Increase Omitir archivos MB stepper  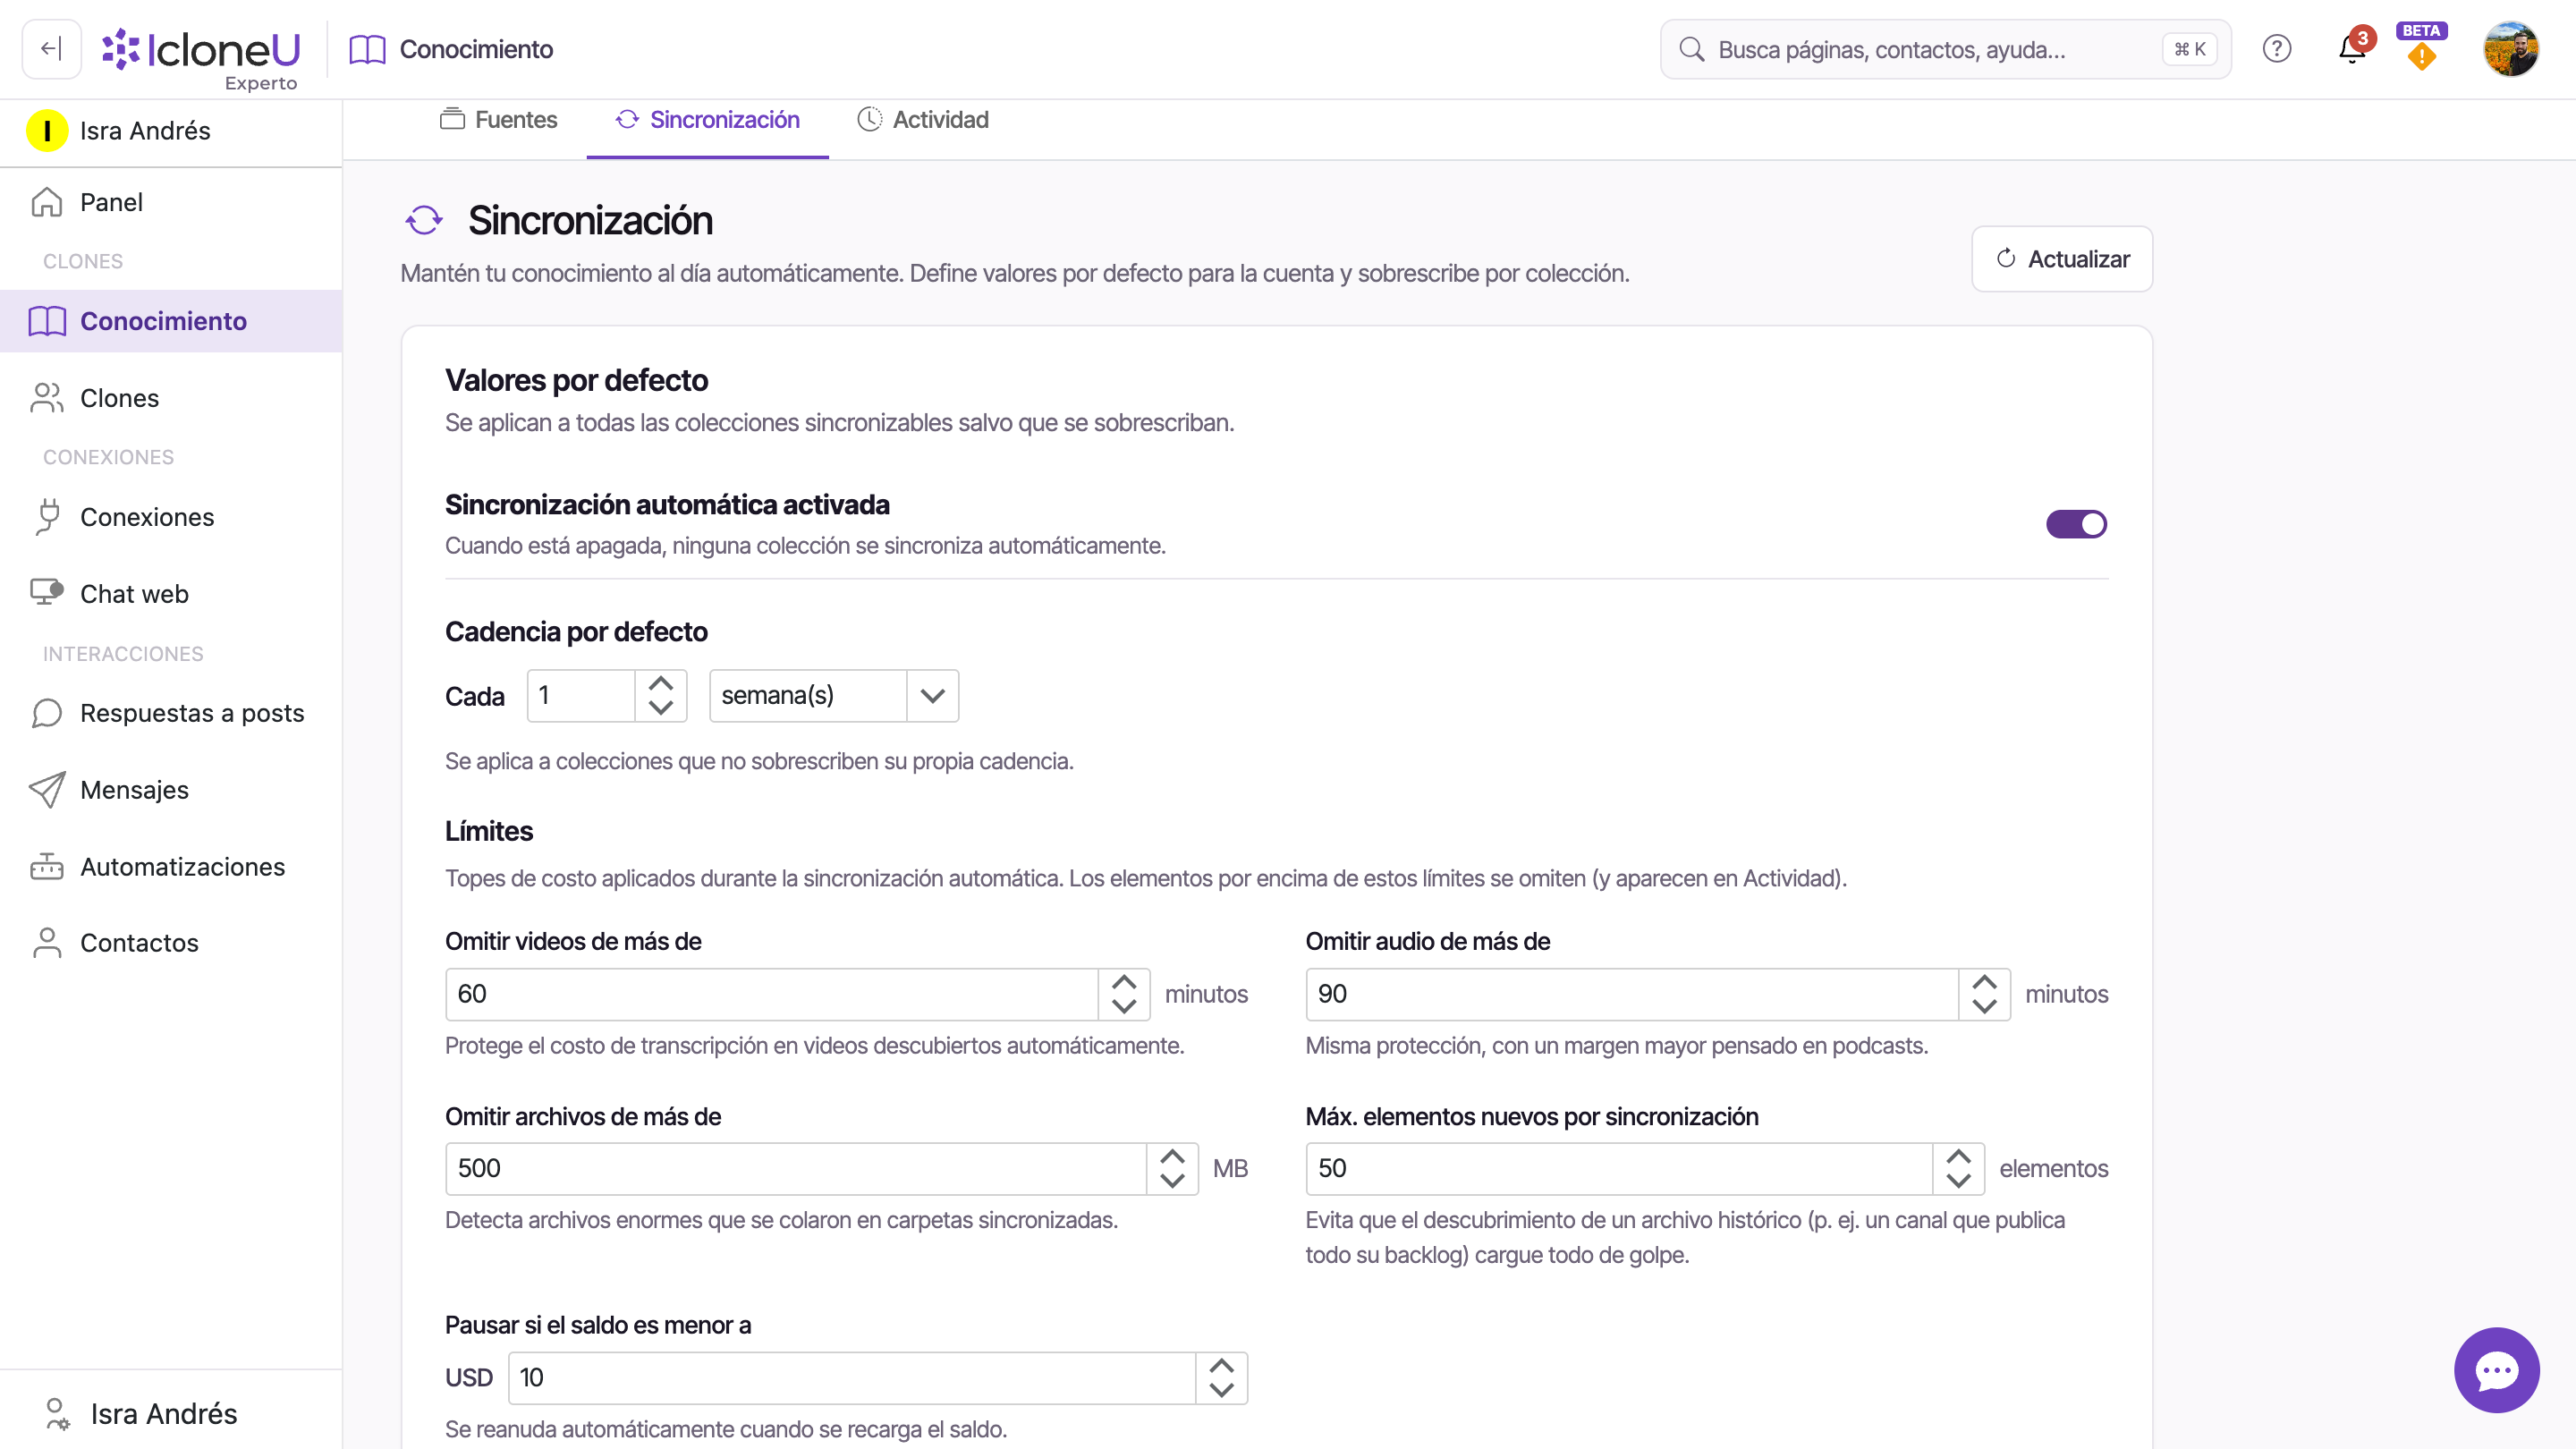click(x=1172, y=1157)
